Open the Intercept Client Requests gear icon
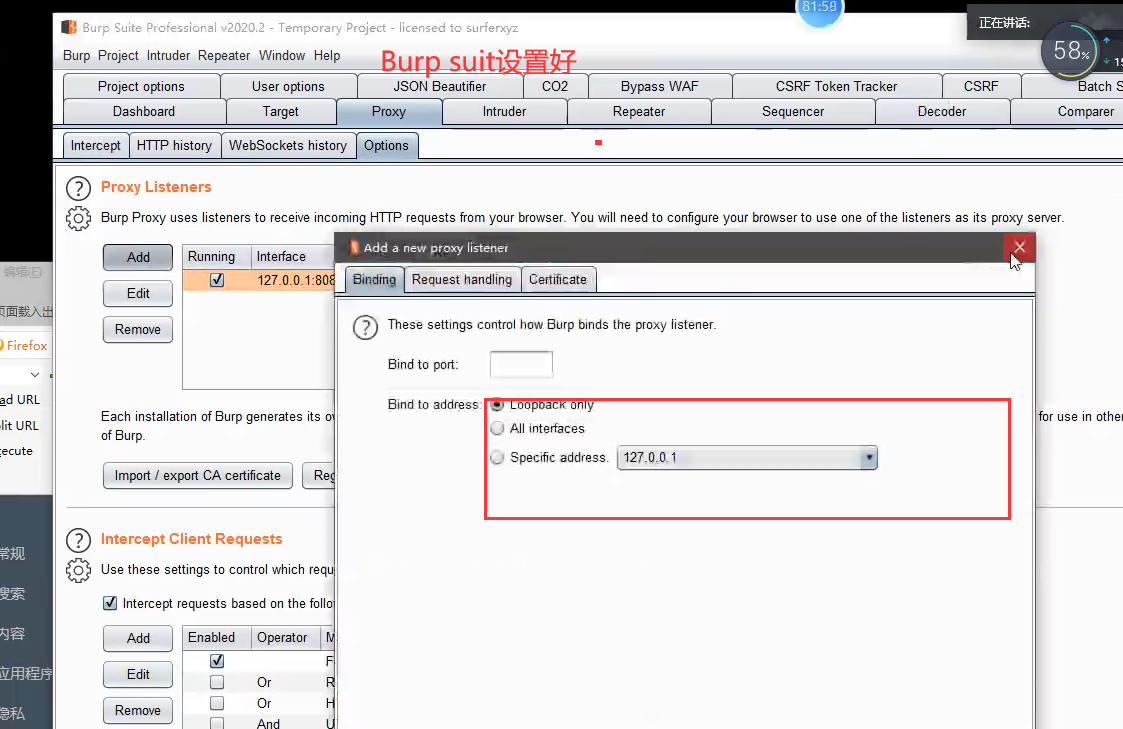The image size is (1123, 729). pyautogui.click(x=78, y=571)
